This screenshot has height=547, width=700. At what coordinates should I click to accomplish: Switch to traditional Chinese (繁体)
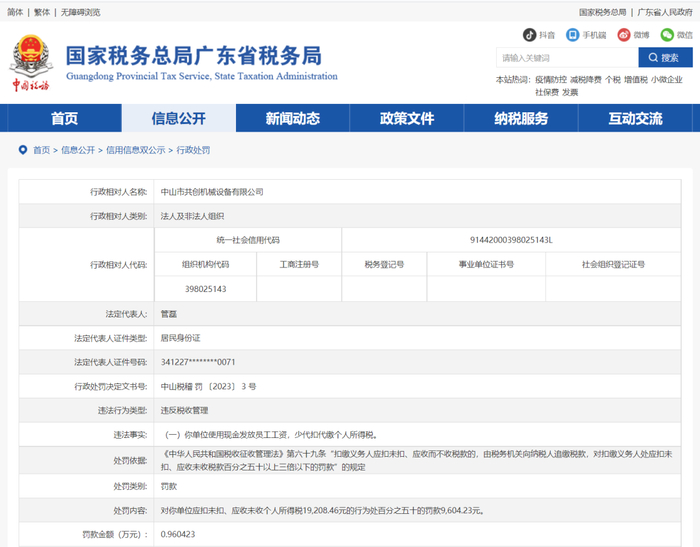[x=42, y=13]
